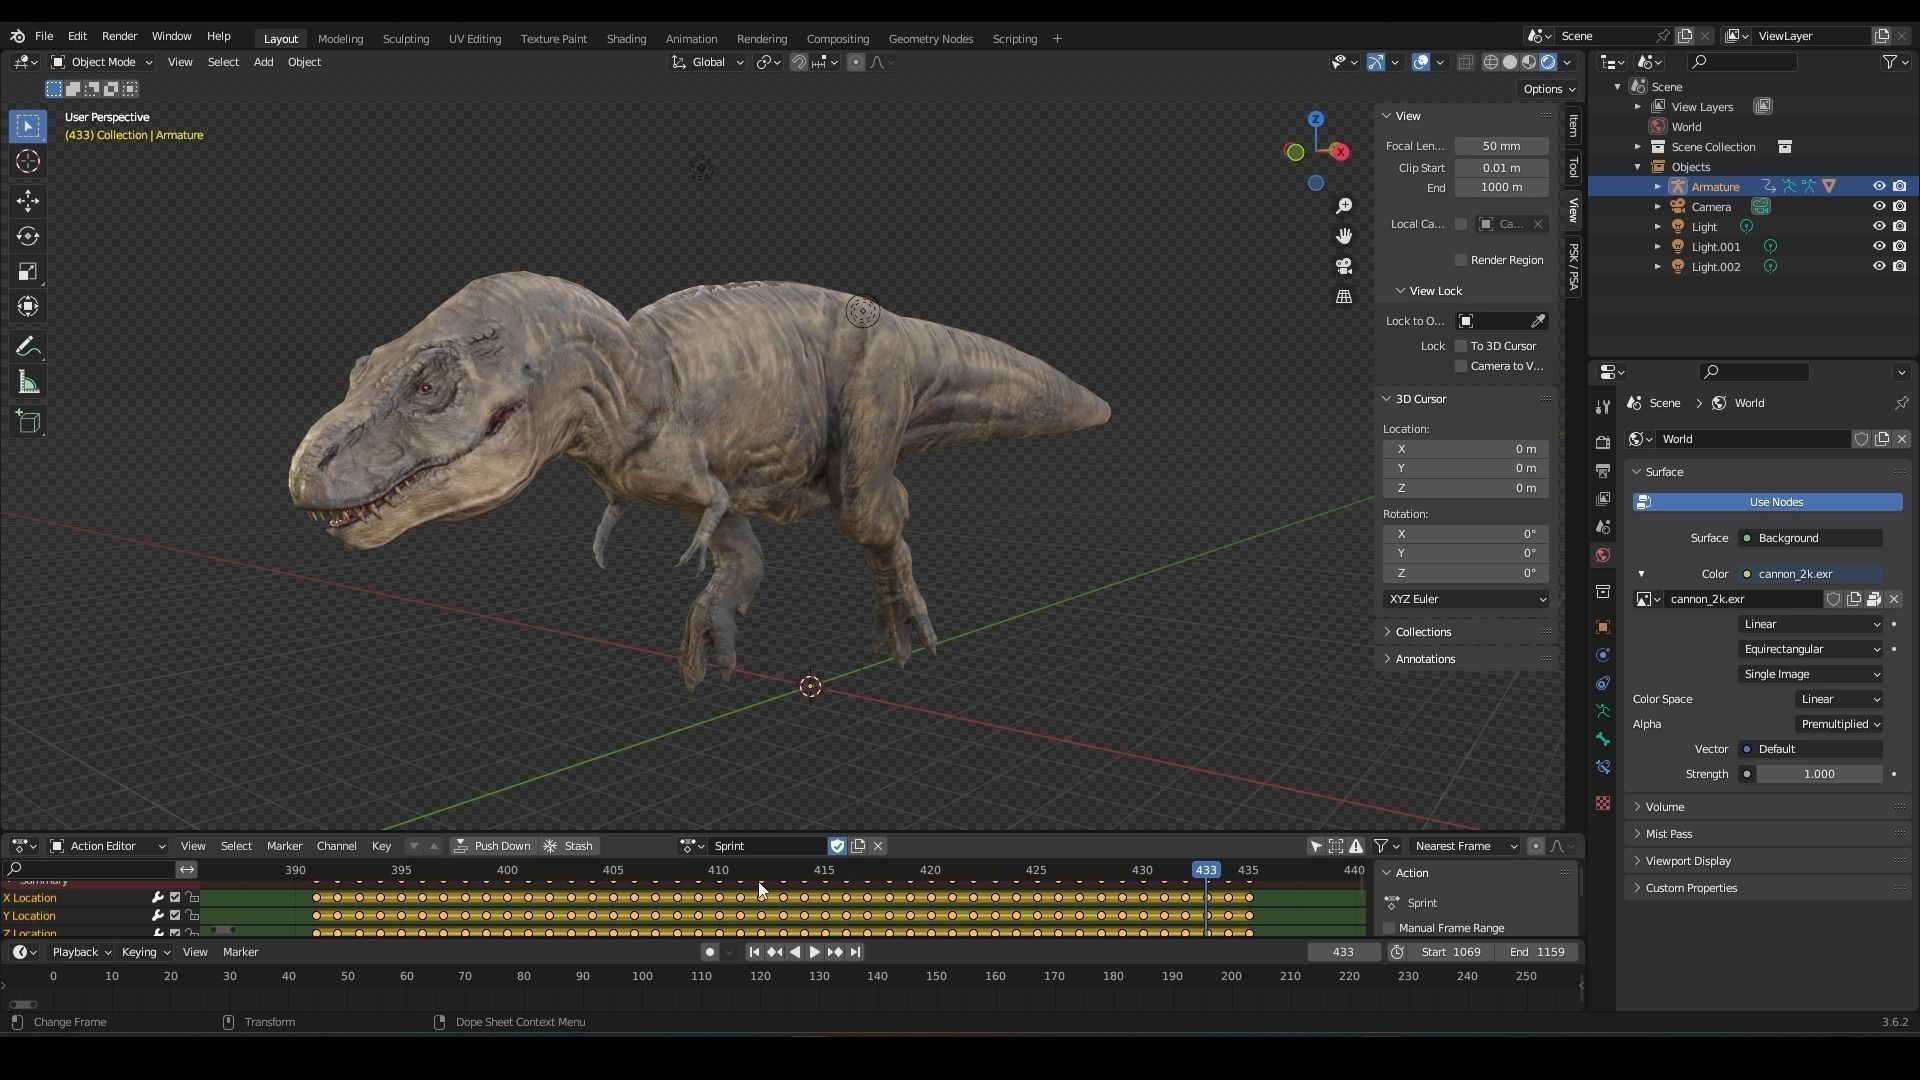Screen dimensions: 1920x1080
Task: Open the Object properties tab icon
Action: pos(1603,627)
